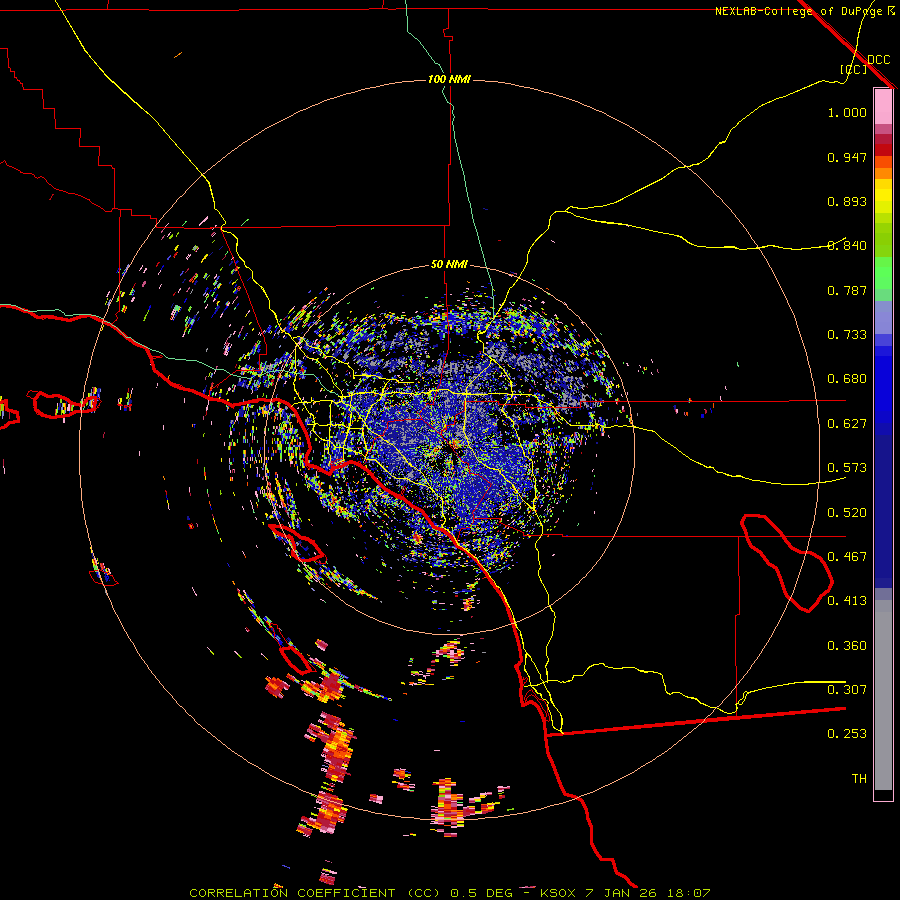The height and width of the screenshot is (900, 900).
Task: Click the '0.413' colorbar value
Action: pyautogui.click(x=847, y=601)
